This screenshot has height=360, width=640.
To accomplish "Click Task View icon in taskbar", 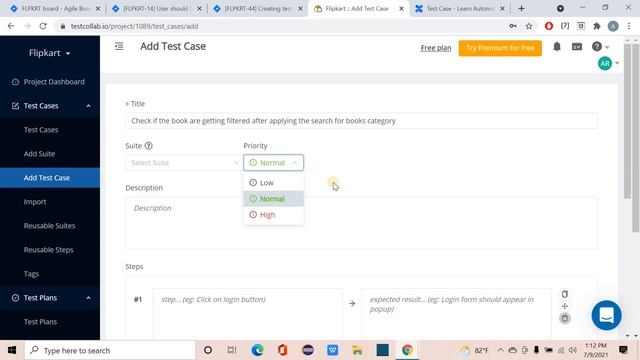I will point(232,350).
